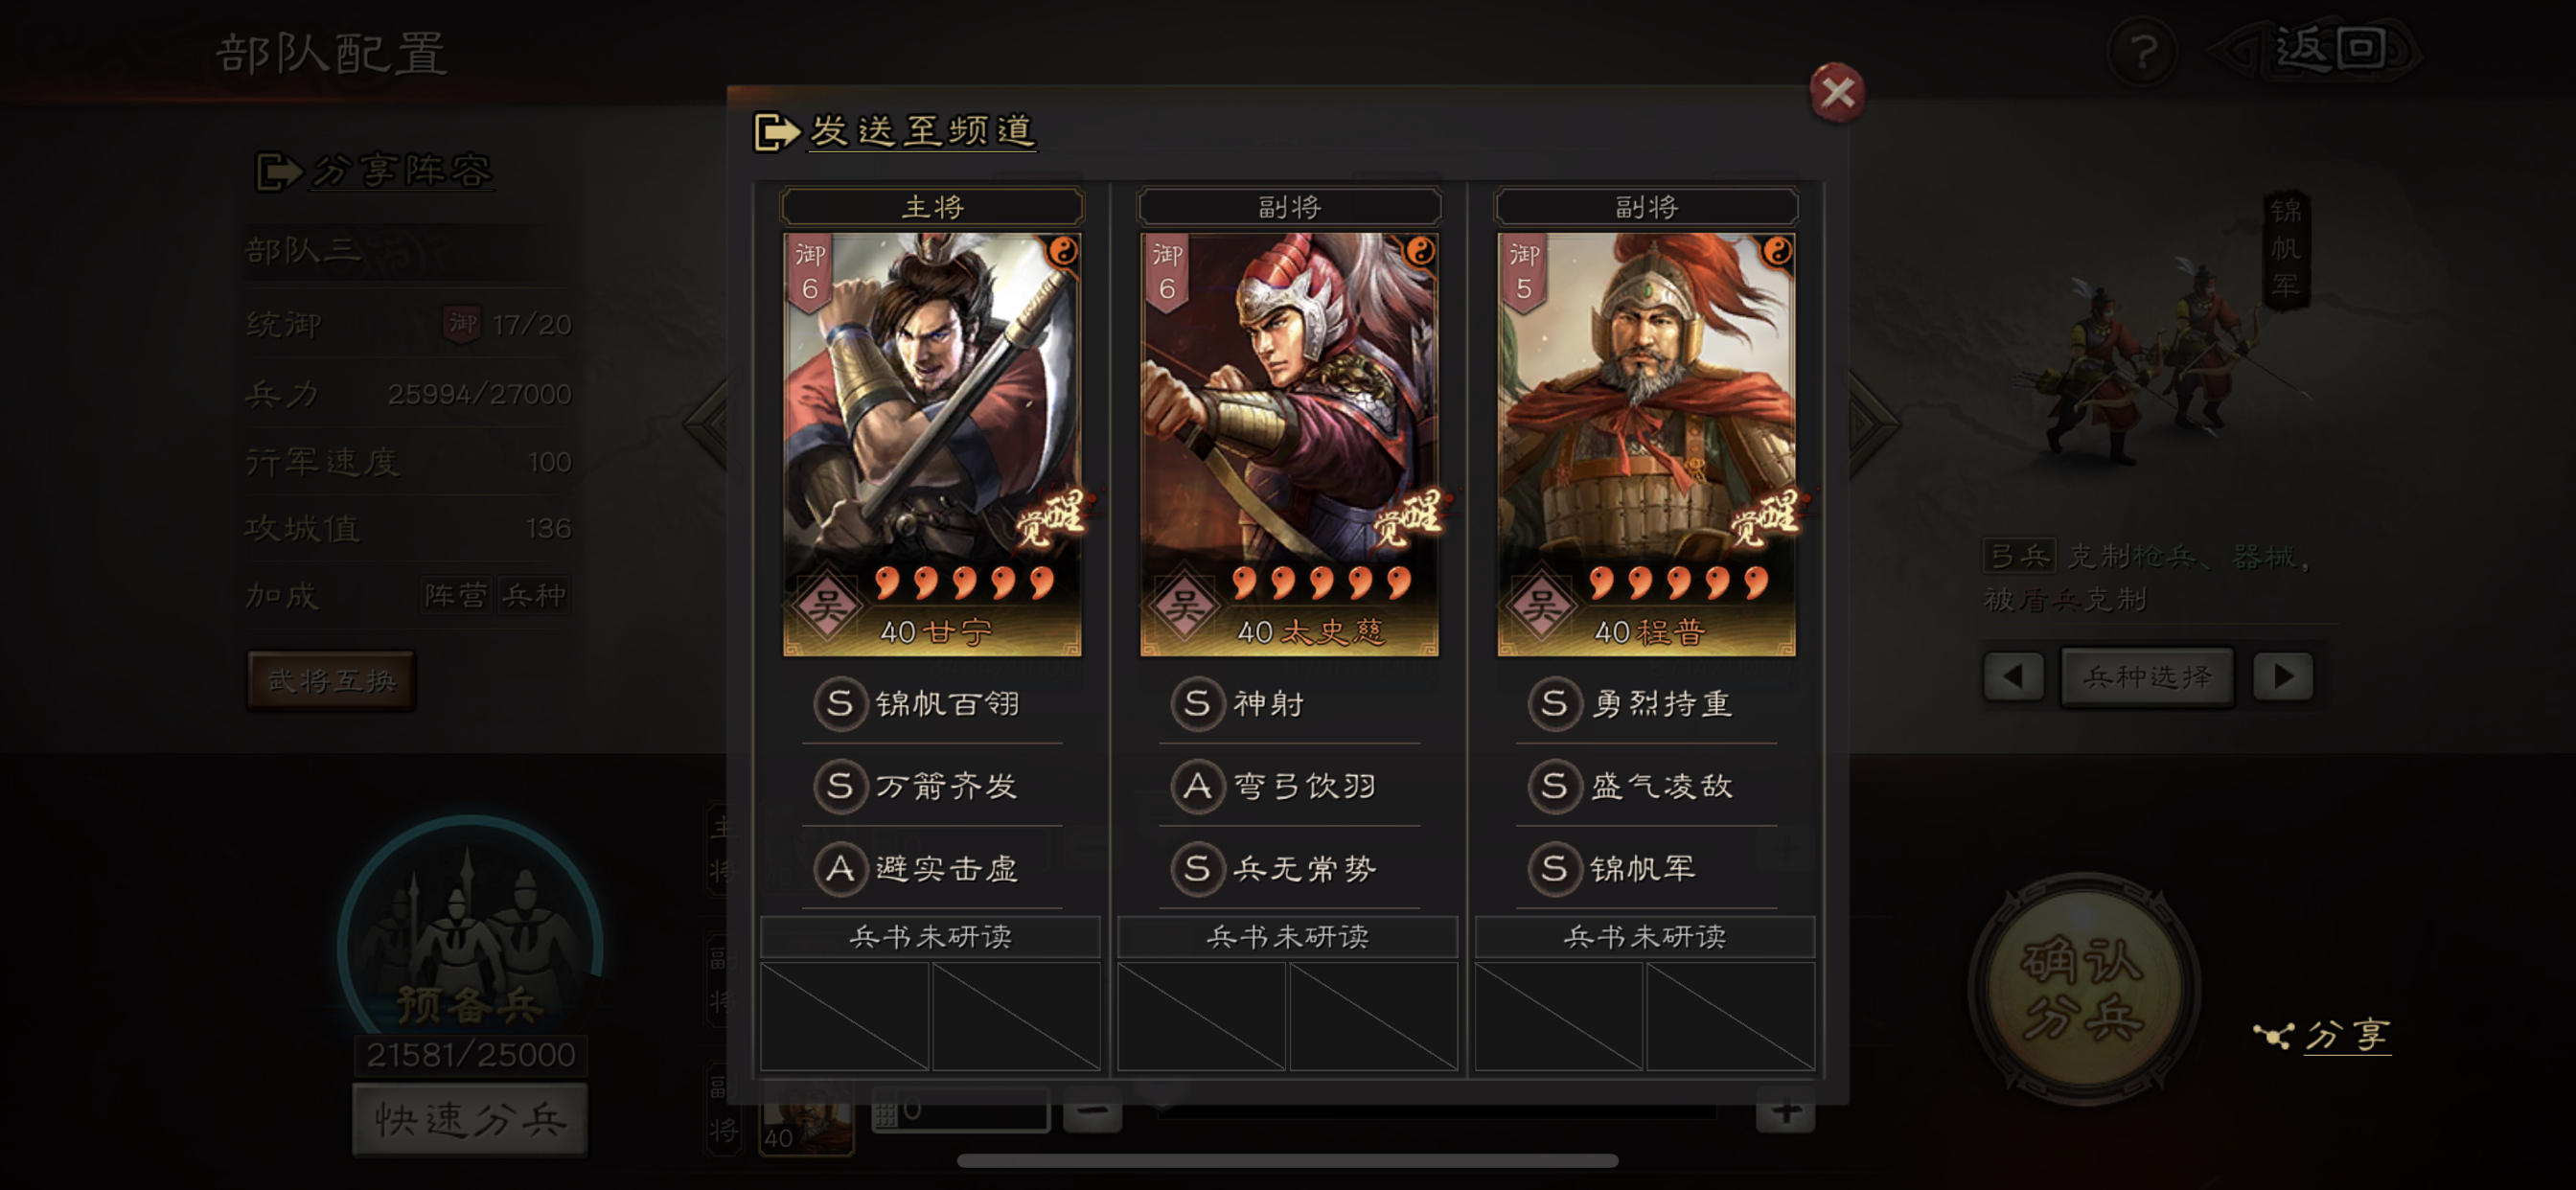Click the 分享阵容 share formation icon

point(277,171)
